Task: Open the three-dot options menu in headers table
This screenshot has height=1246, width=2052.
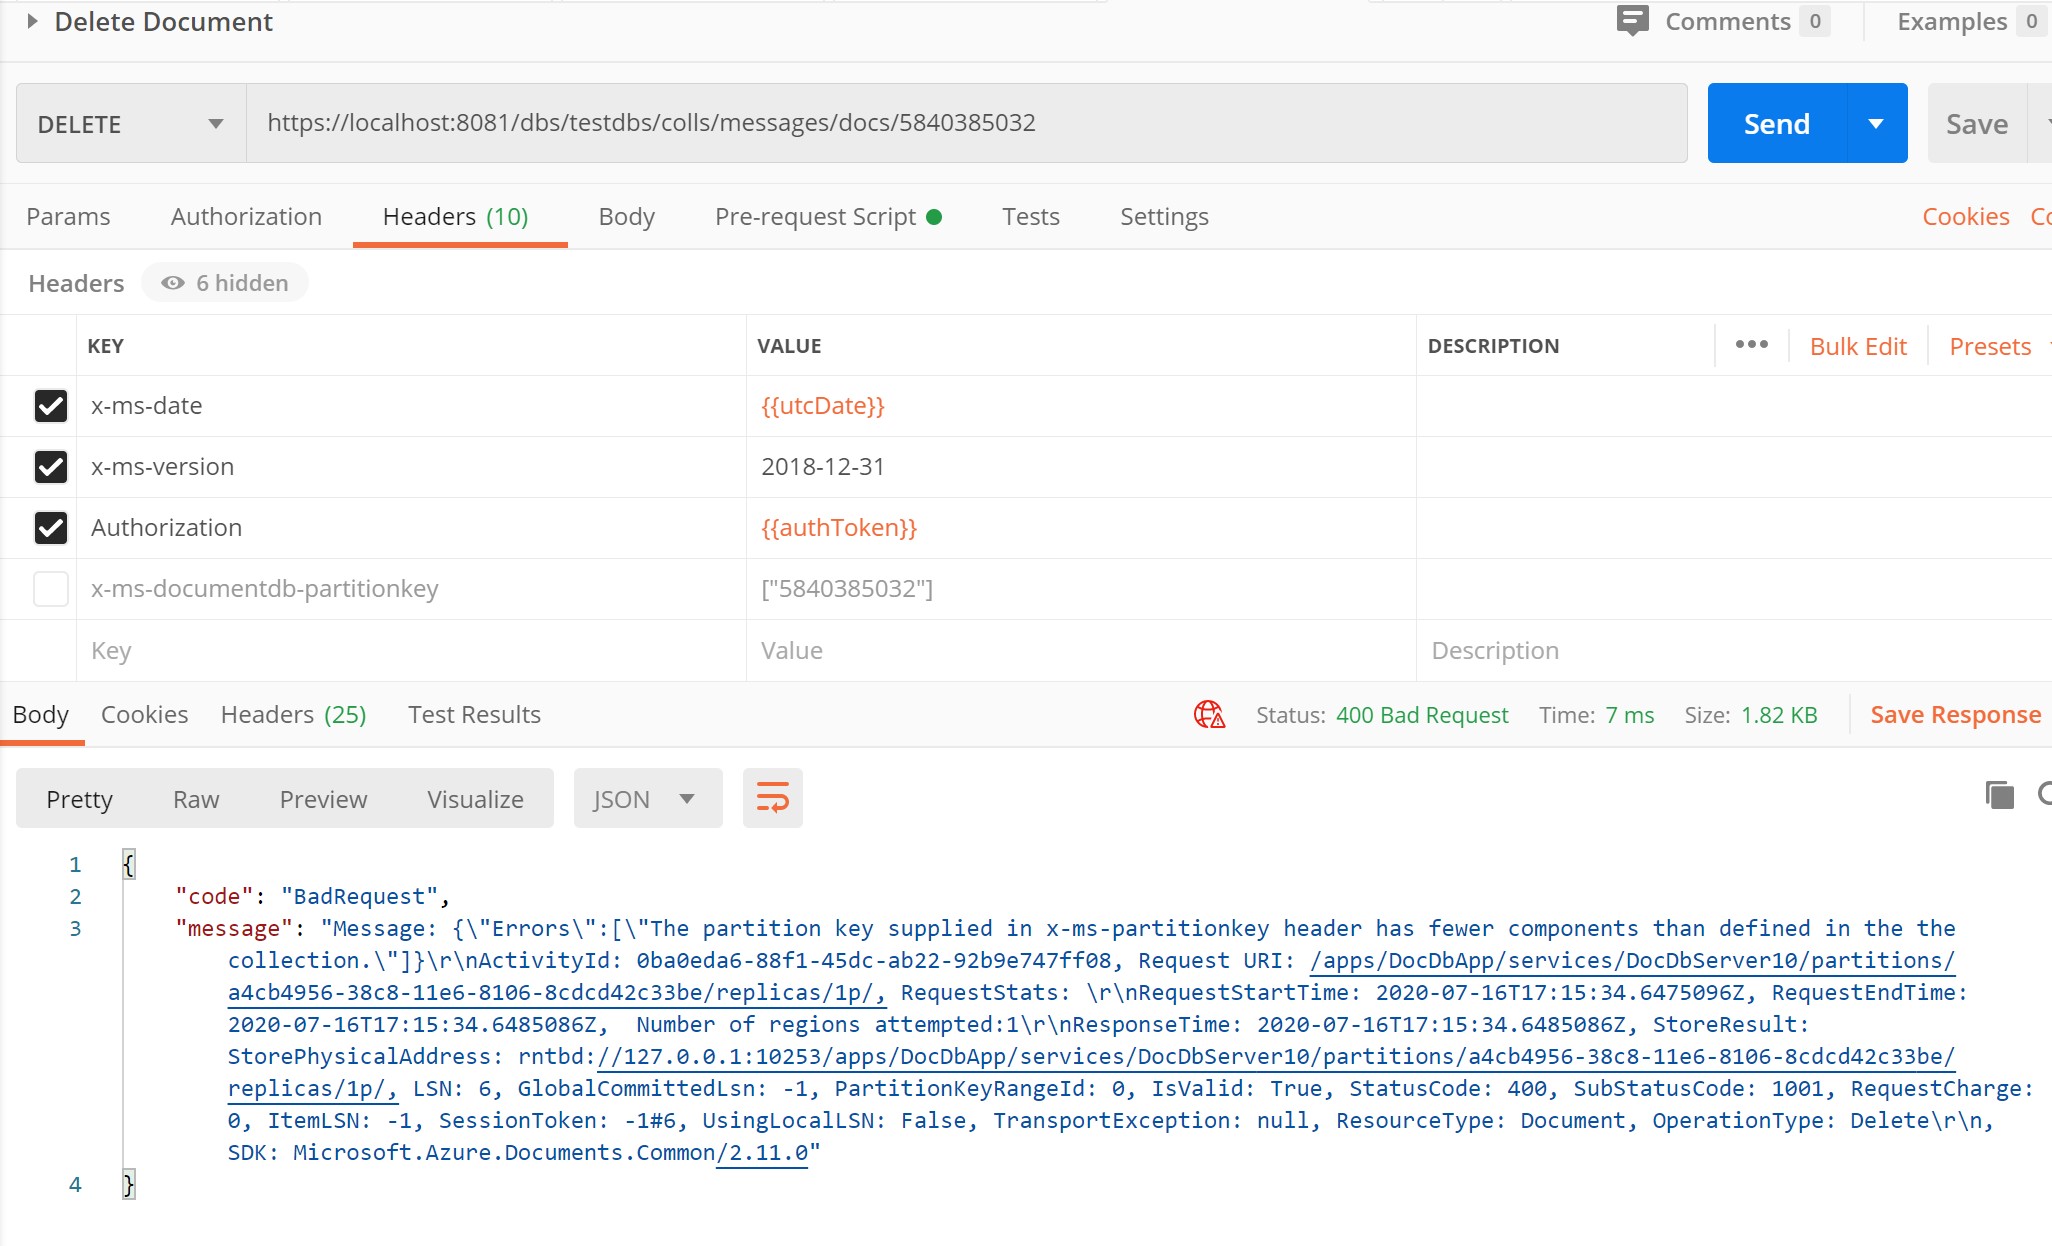Action: [1751, 344]
